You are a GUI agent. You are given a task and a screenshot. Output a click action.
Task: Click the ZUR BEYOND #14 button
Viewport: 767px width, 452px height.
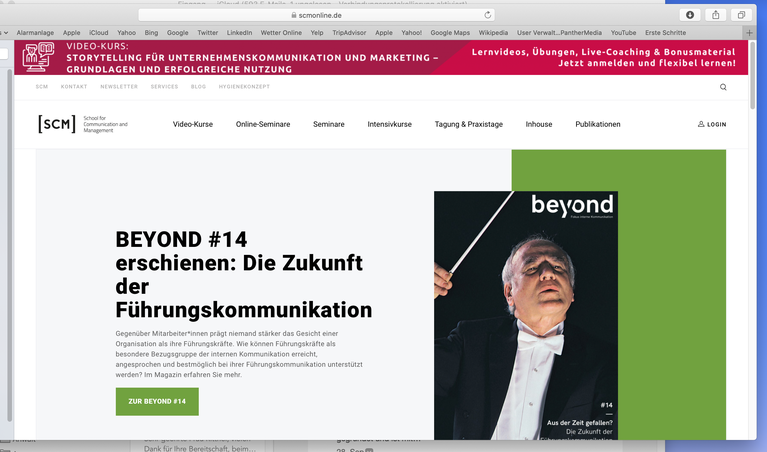point(157,402)
